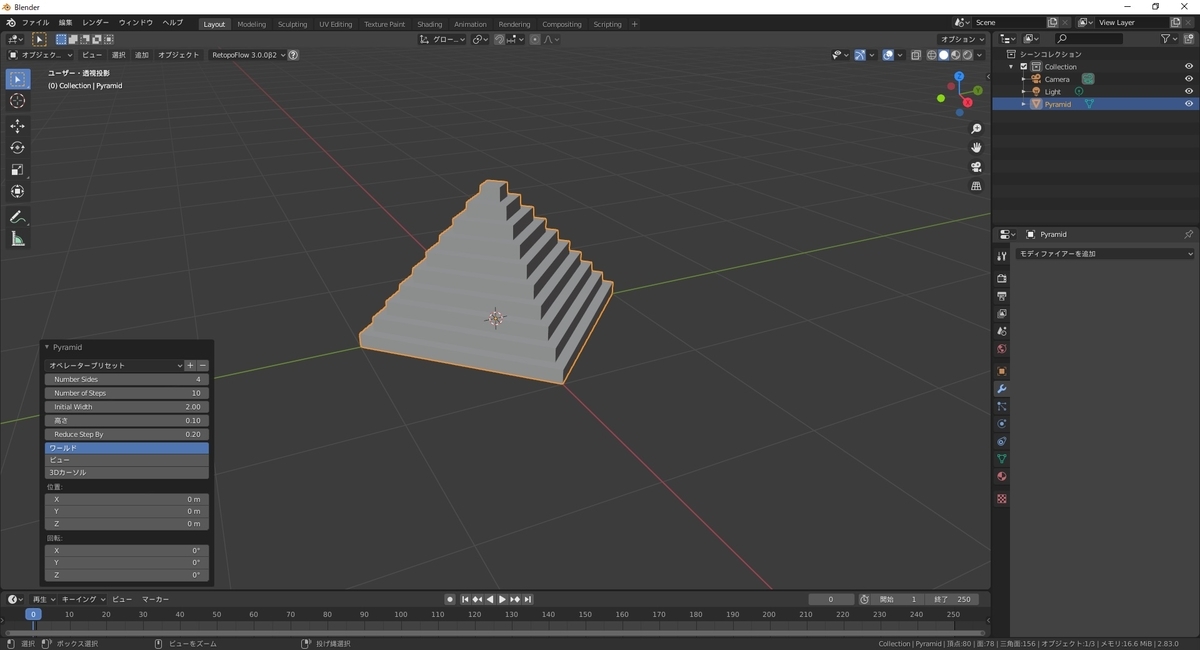1200x650 pixels.
Task: Open the Modifiers wrench properties tab
Action: [1002, 389]
